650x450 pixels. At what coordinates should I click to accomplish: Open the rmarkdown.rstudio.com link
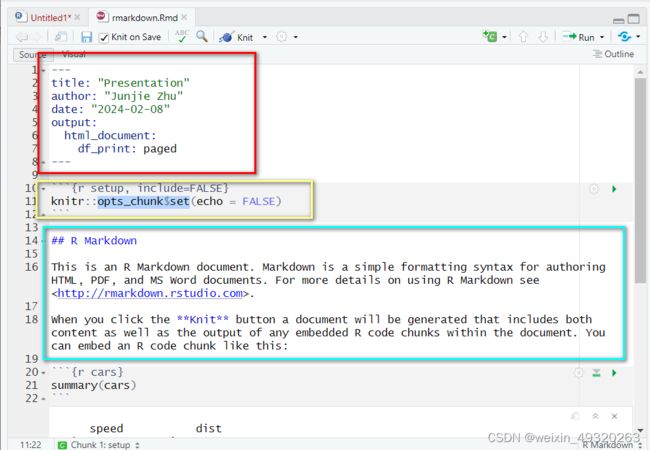point(150,293)
